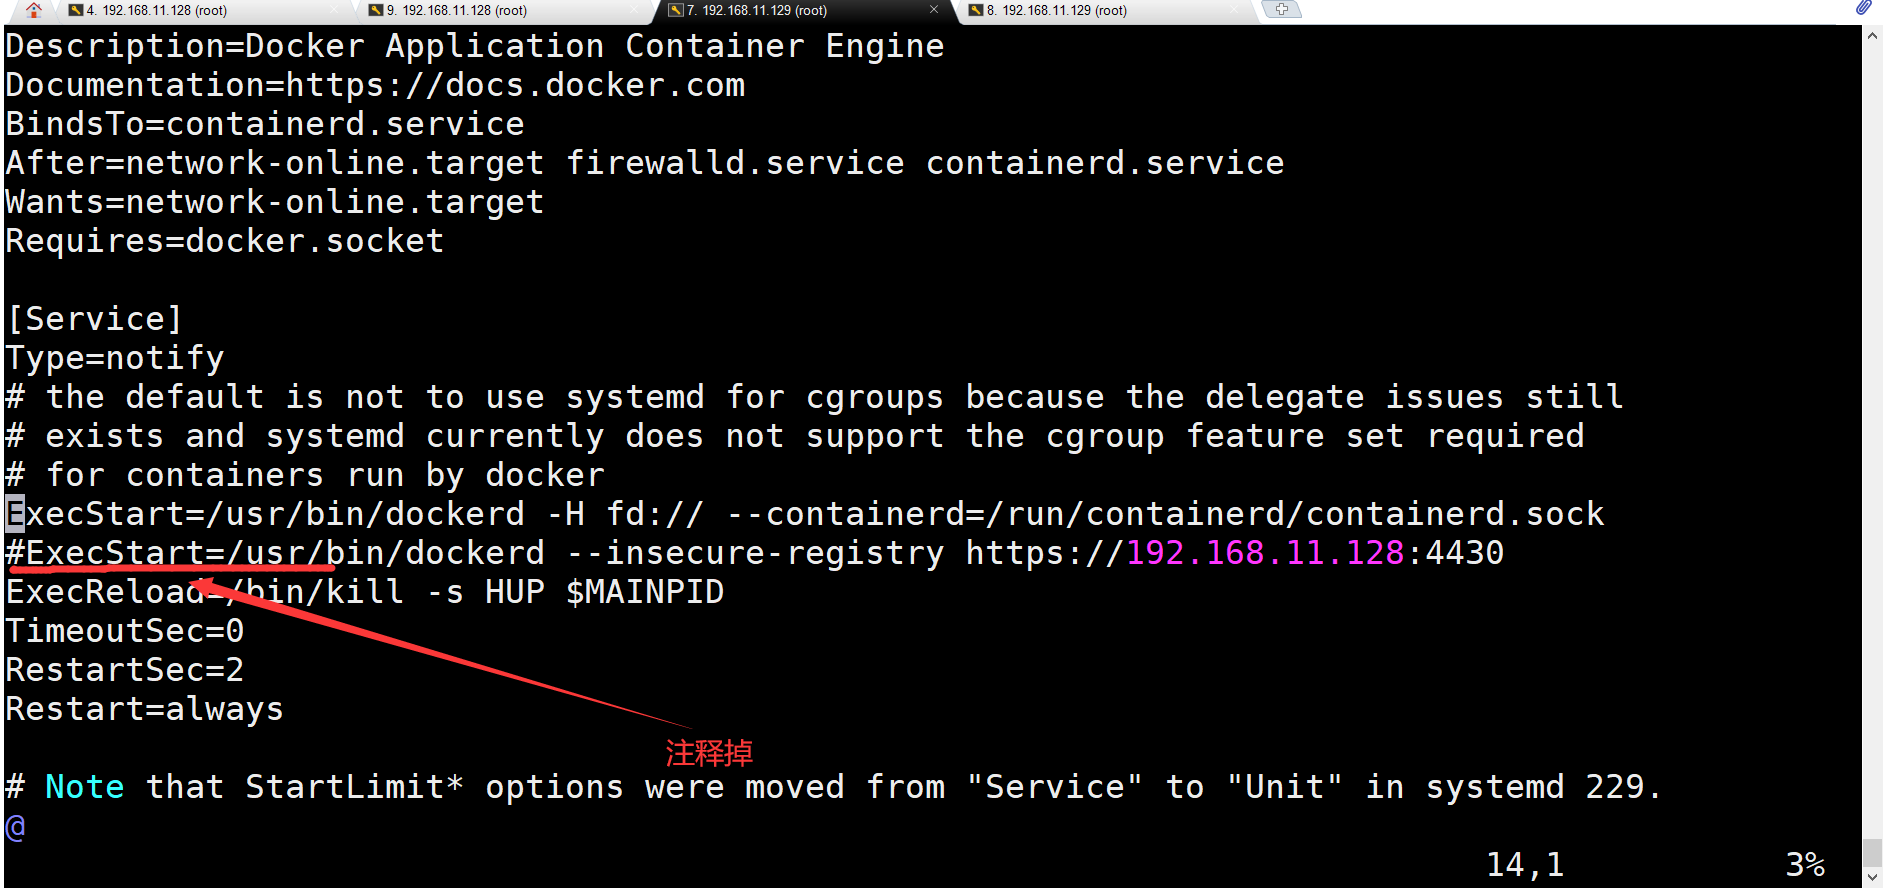Click the session icon on tab 4
This screenshot has width=1883, height=889.
pyautogui.click(x=75, y=9)
